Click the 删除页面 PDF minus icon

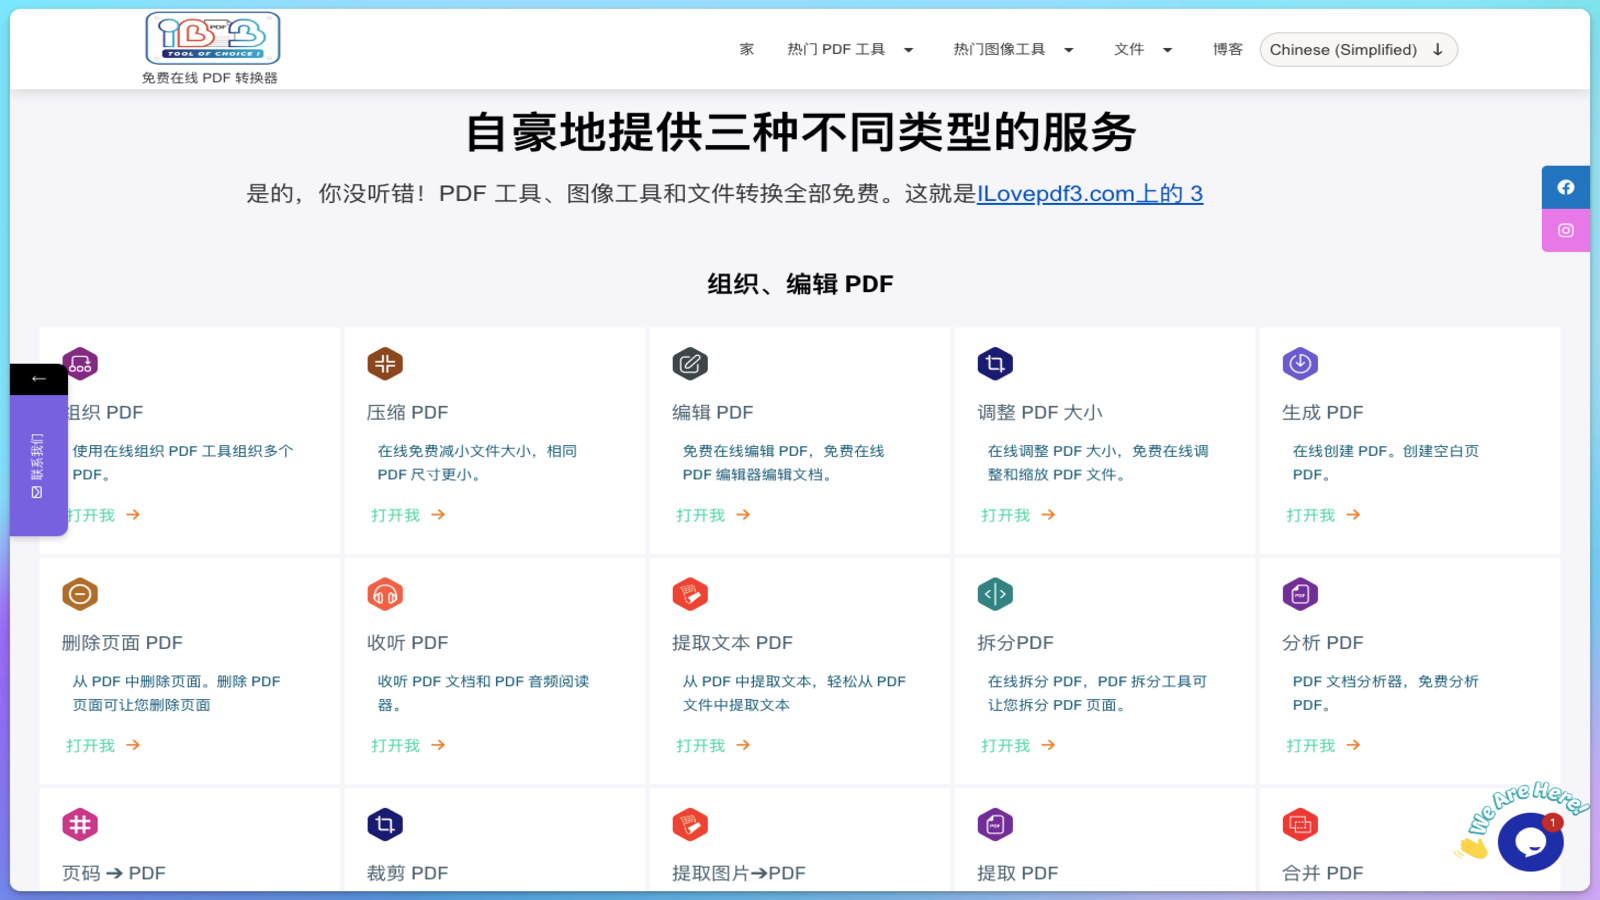pos(80,593)
